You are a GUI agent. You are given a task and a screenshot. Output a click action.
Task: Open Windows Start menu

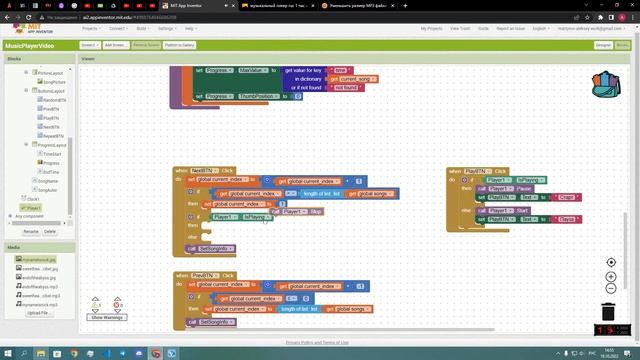[8, 353]
